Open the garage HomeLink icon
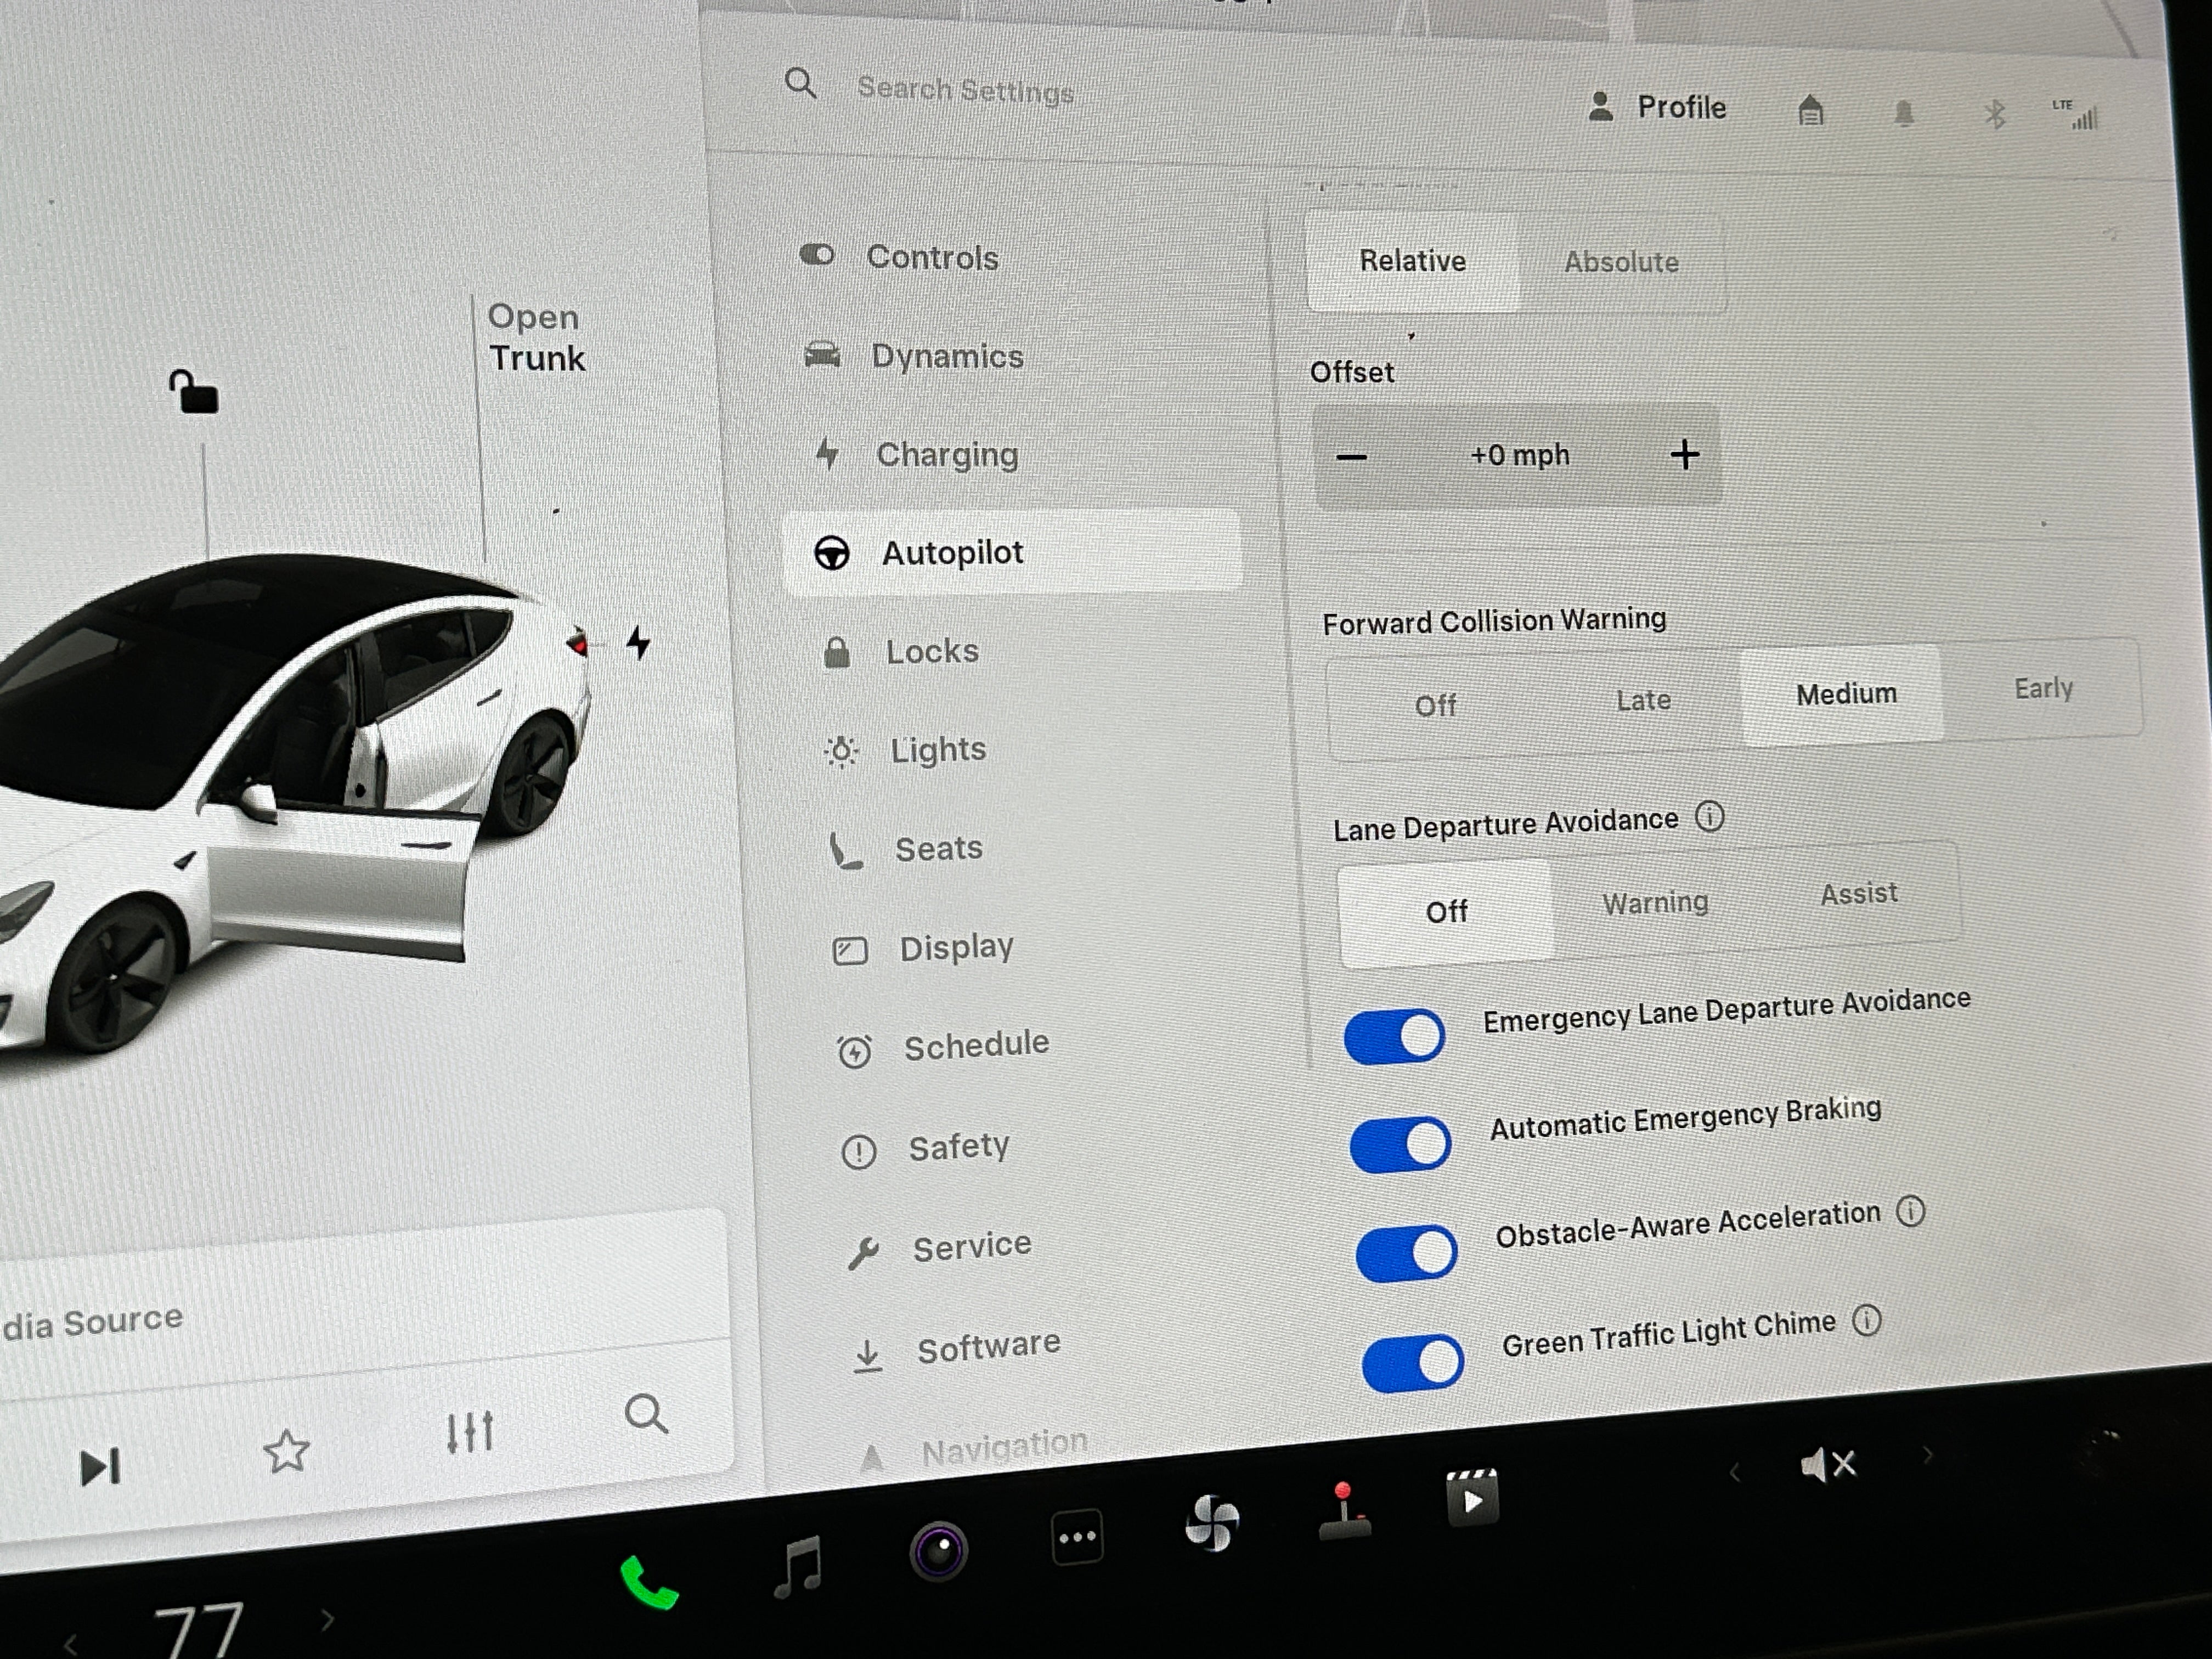 point(1811,110)
